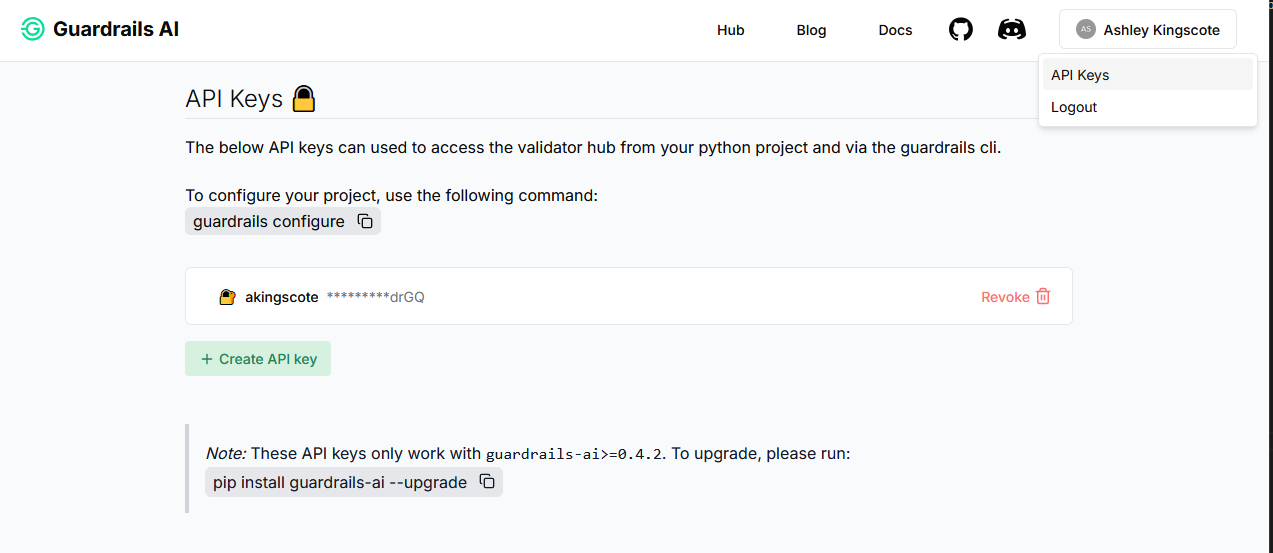1273x553 pixels.
Task: Click the pip install guardrails-ai command text
Action: coord(340,482)
